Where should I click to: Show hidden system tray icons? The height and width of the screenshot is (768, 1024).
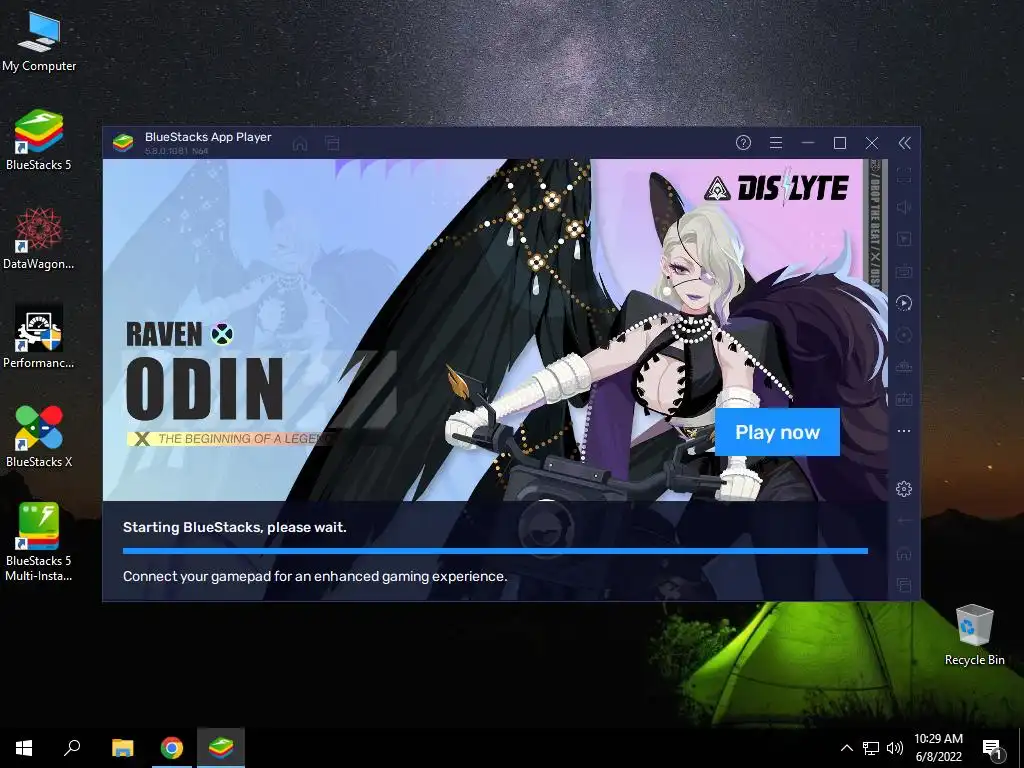(x=846, y=748)
